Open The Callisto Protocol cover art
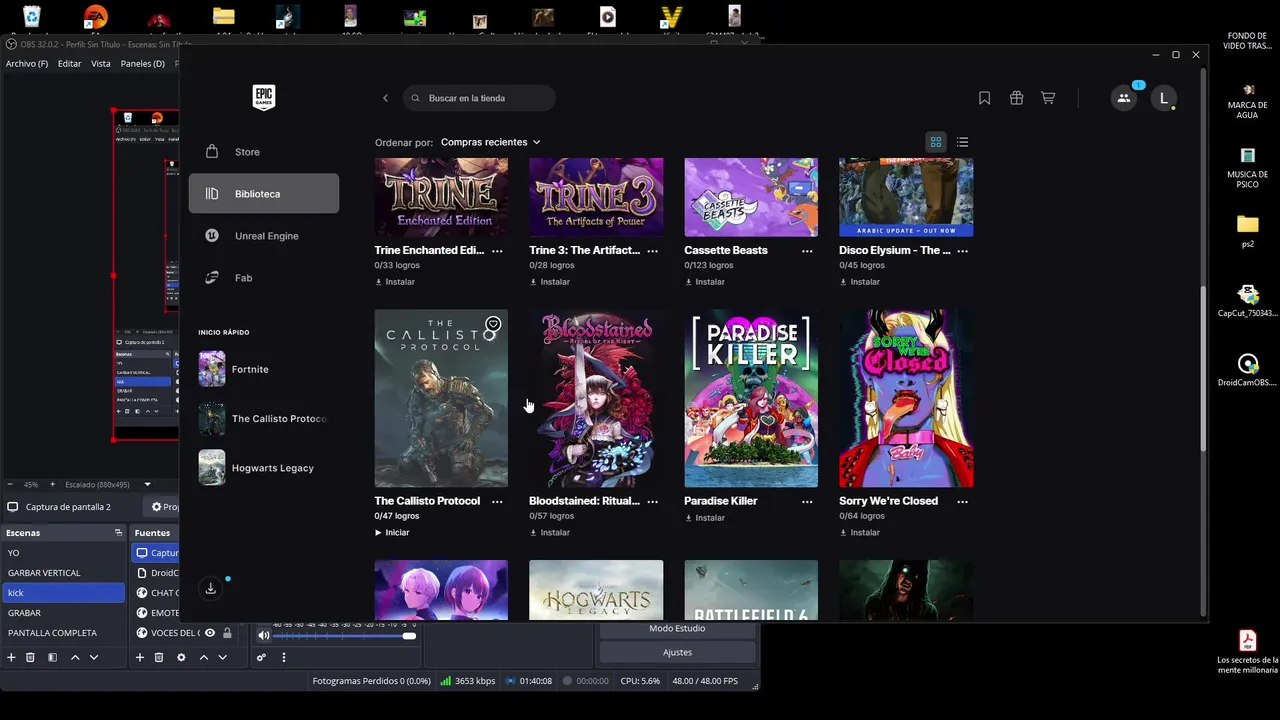Screen dimensions: 1280x720 (x=441, y=398)
